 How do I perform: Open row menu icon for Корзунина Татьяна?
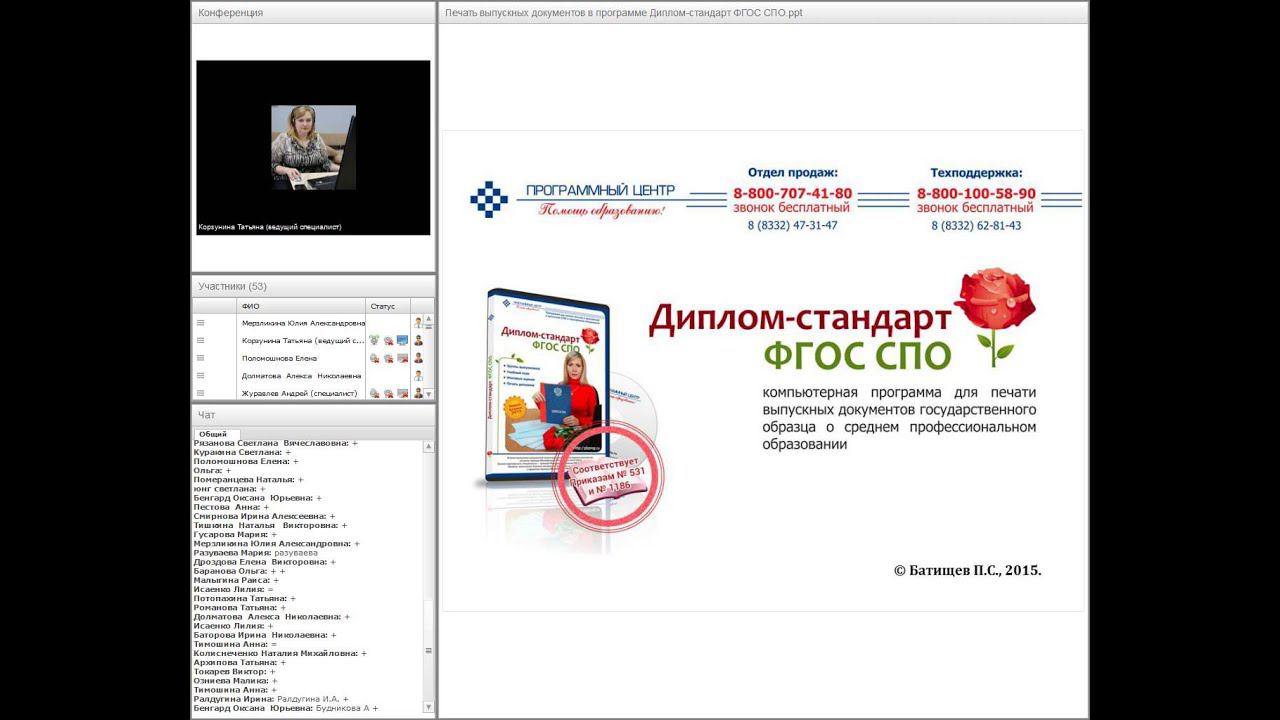pos(200,341)
